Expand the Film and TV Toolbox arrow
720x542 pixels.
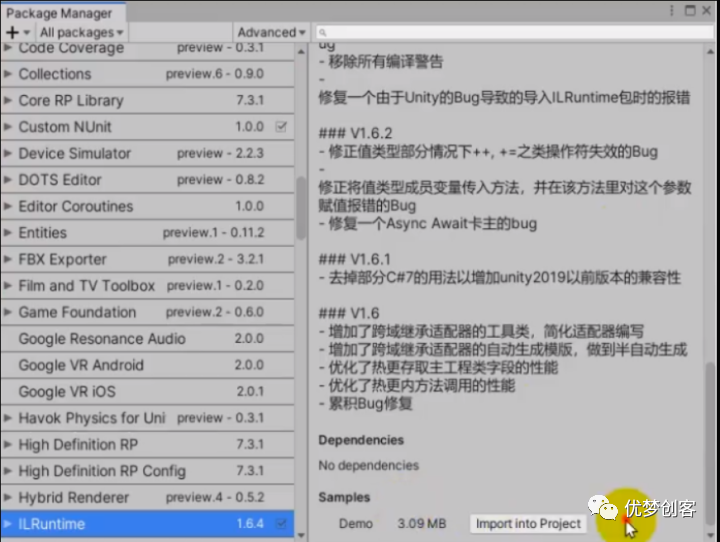(7, 286)
